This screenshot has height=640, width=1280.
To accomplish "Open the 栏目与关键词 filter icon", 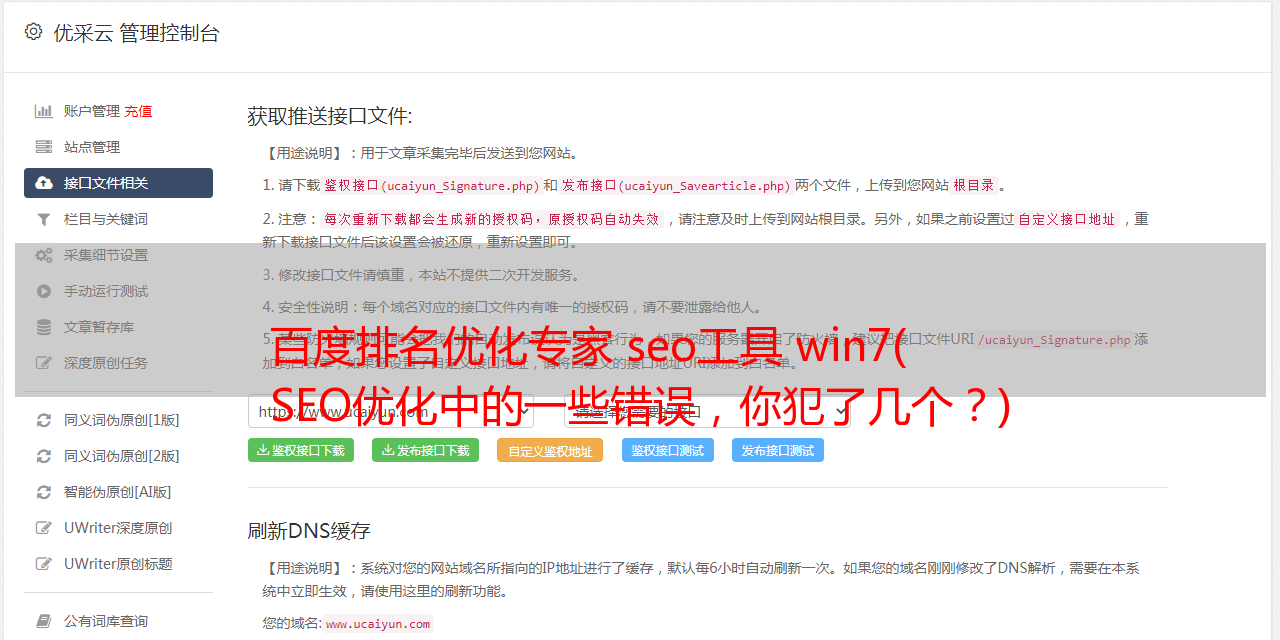I will 44,219.
